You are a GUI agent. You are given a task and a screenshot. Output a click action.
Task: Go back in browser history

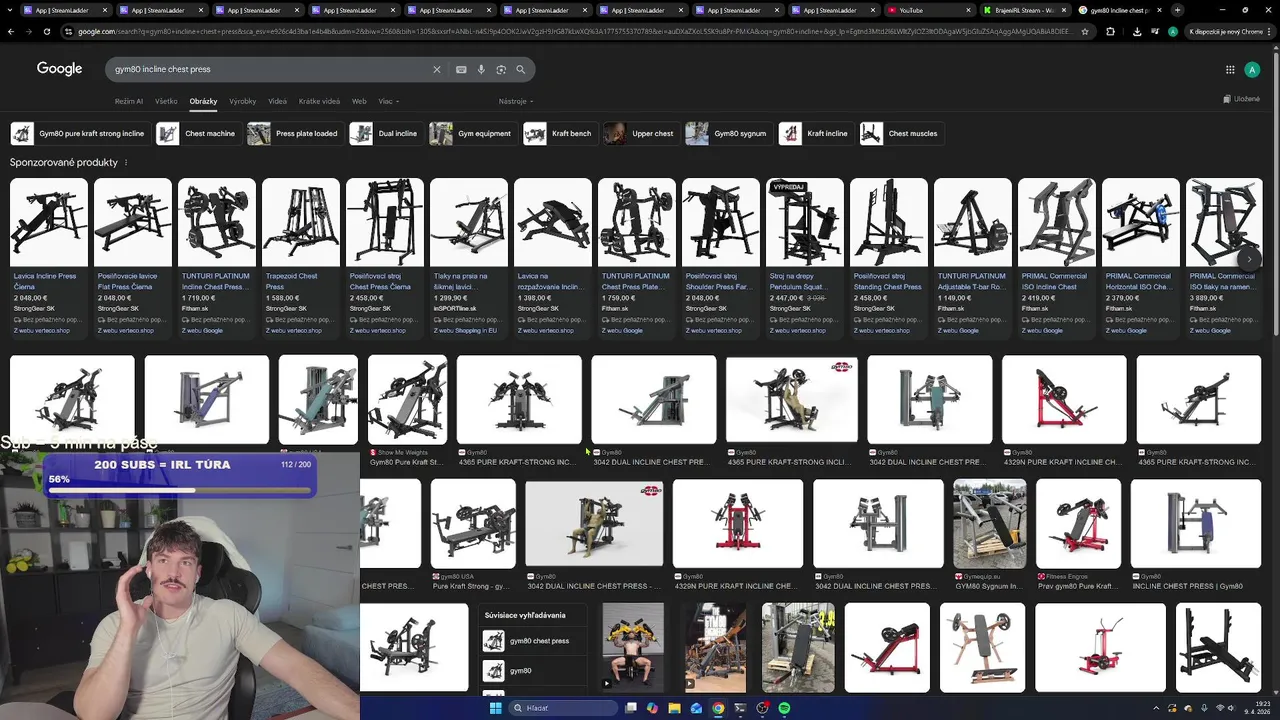(11, 31)
